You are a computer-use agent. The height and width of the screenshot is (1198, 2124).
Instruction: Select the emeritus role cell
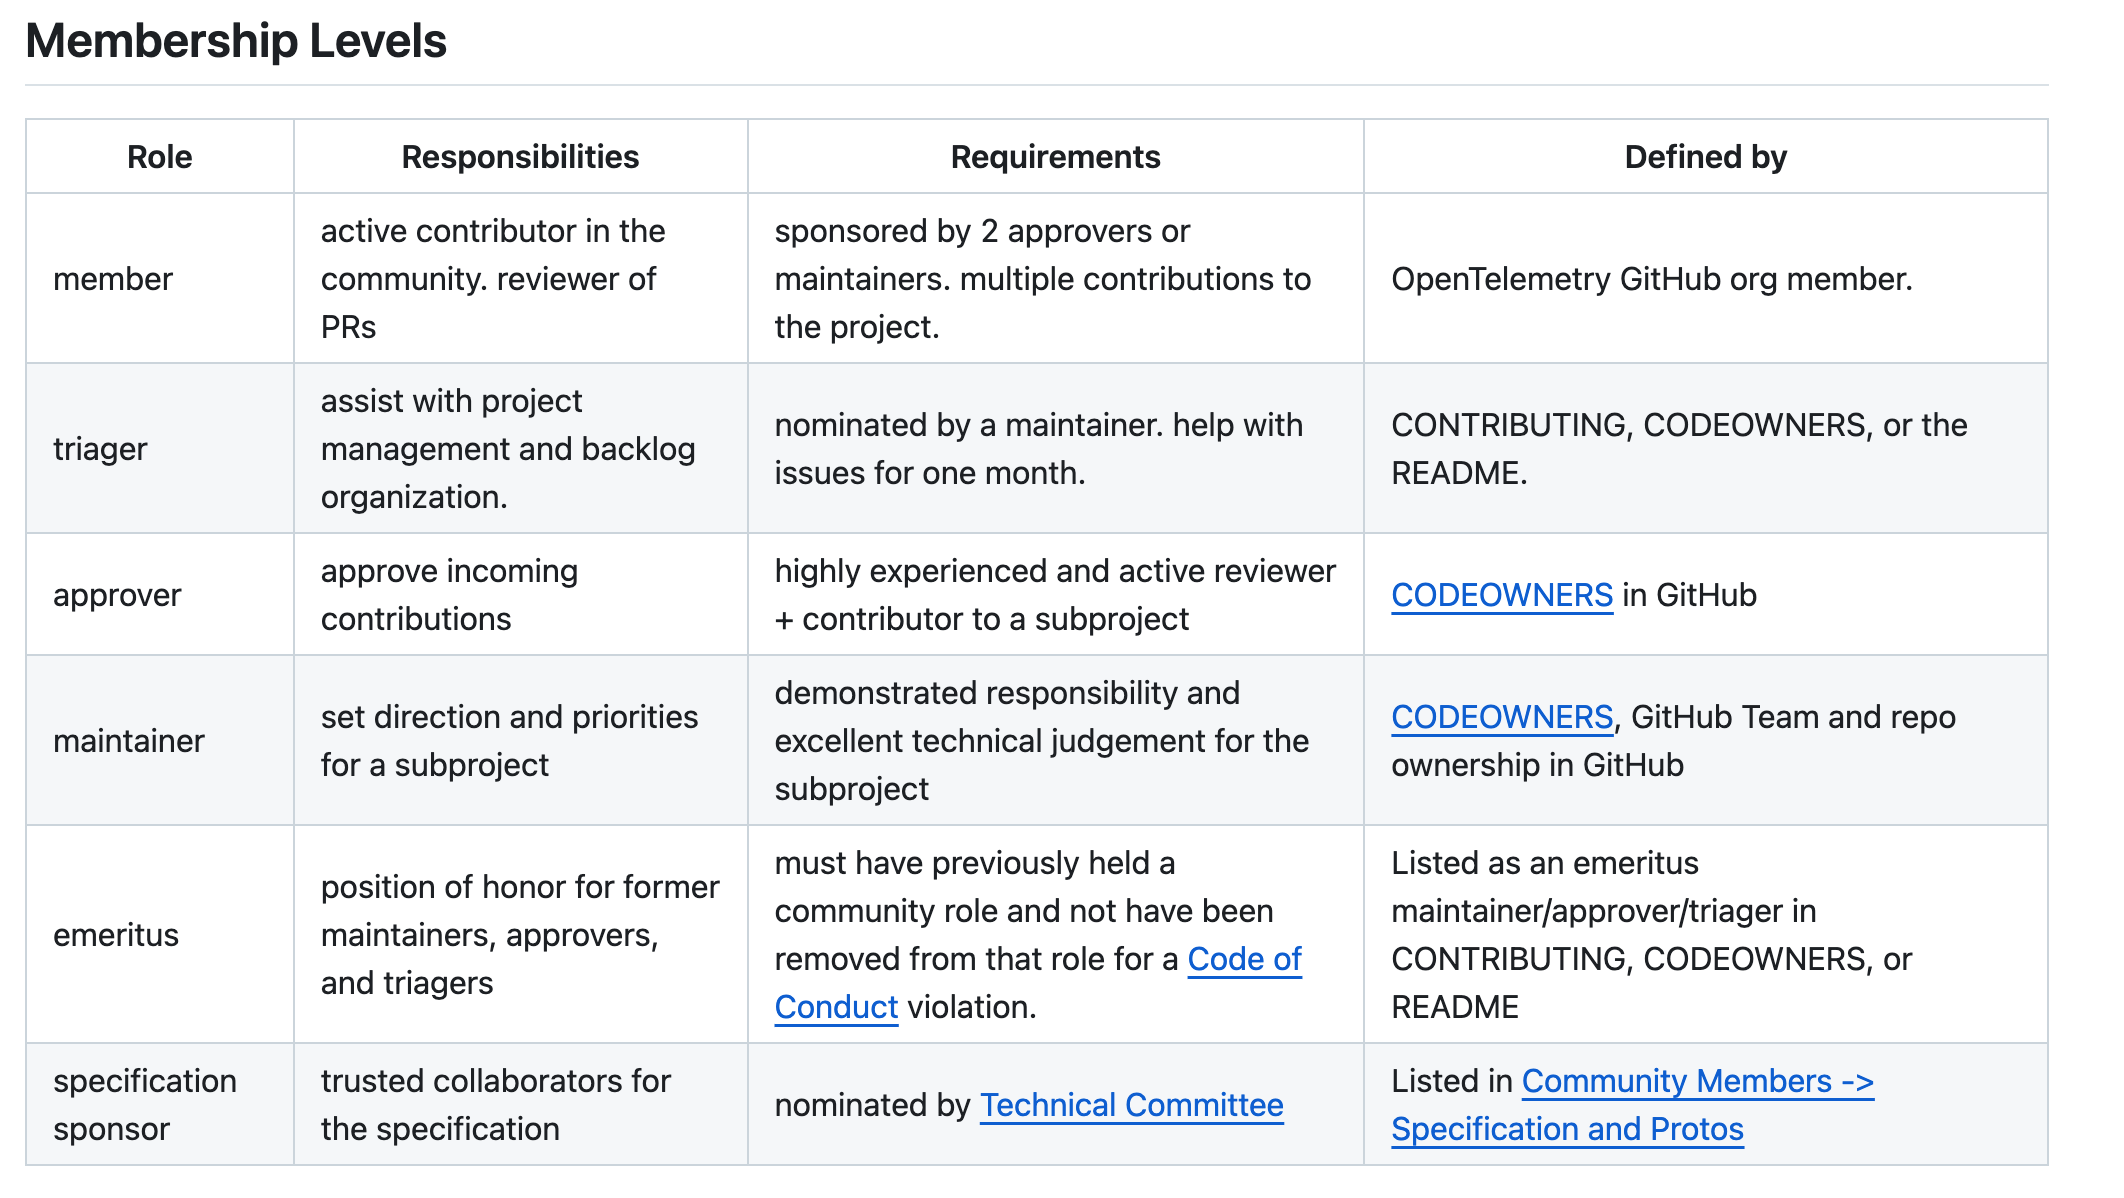click(160, 935)
